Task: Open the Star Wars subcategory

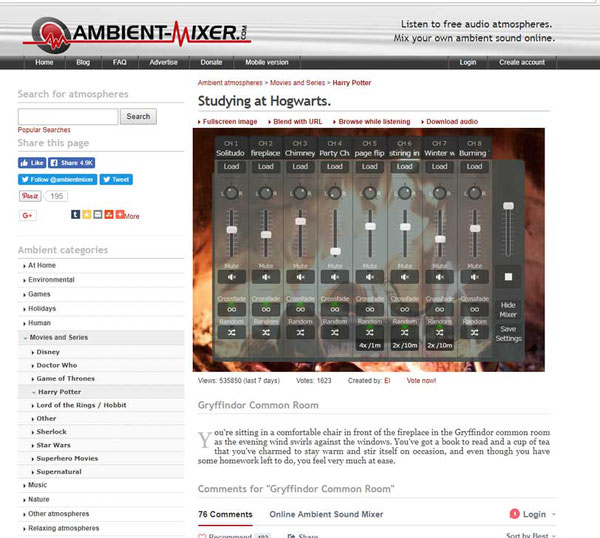Action: [x=53, y=445]
